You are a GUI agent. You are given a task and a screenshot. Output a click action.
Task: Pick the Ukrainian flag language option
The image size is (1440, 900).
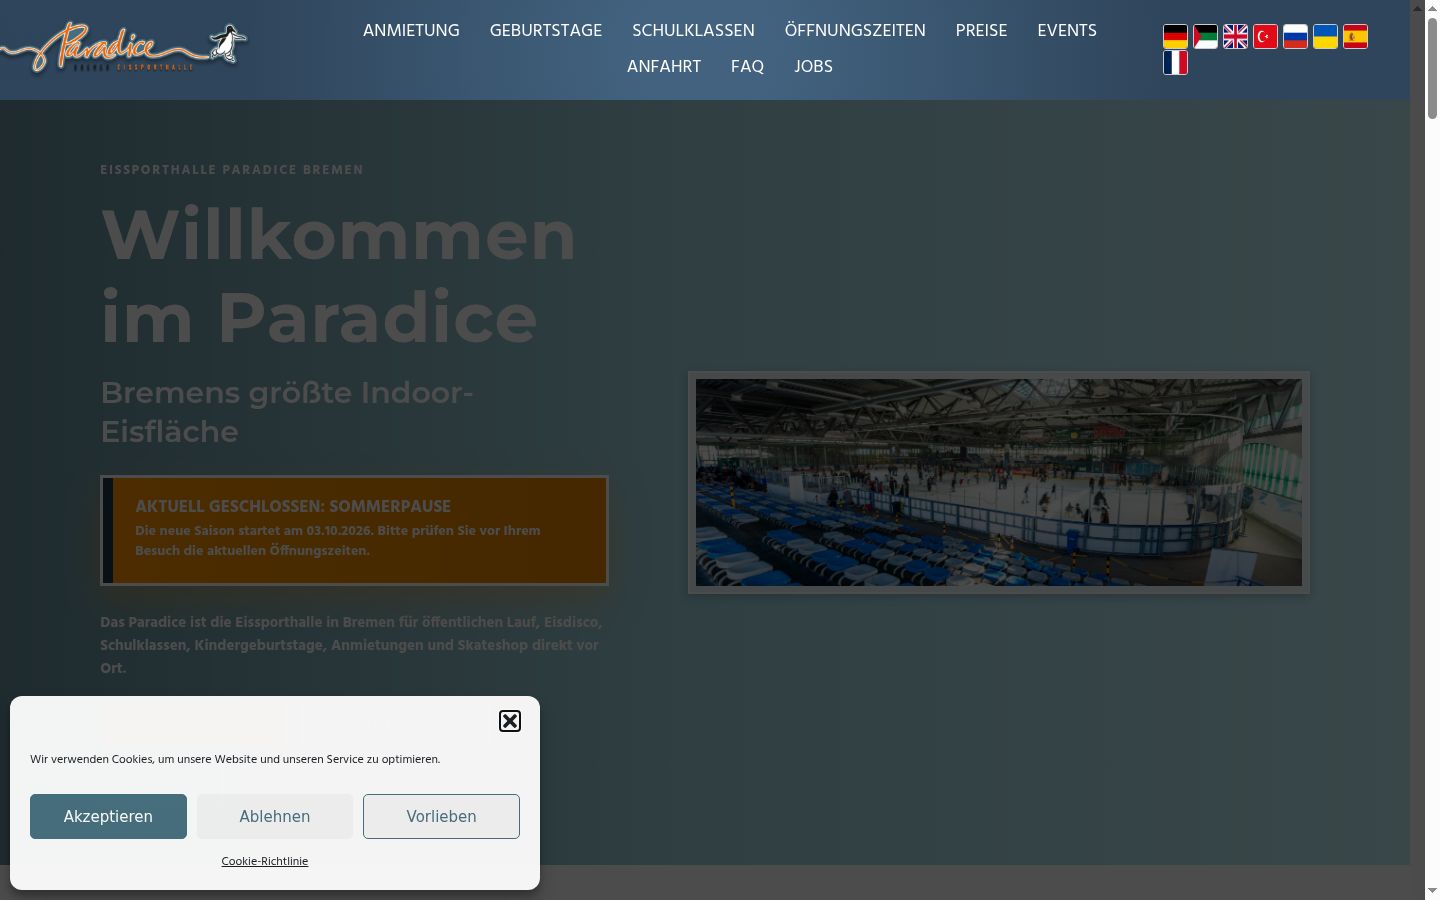click(x=1326, y=37)
